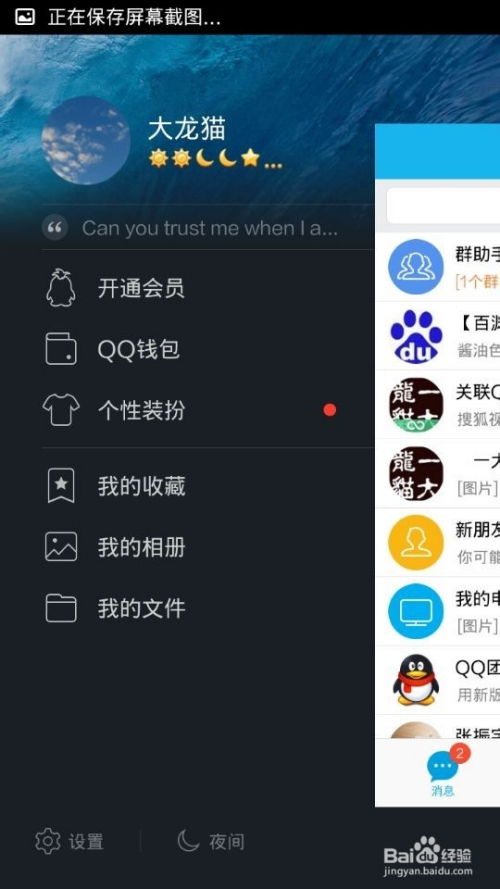Open the photo album picture icon
Image resolution: width=500 pixels, height=889 pixels.
[61, 547]
